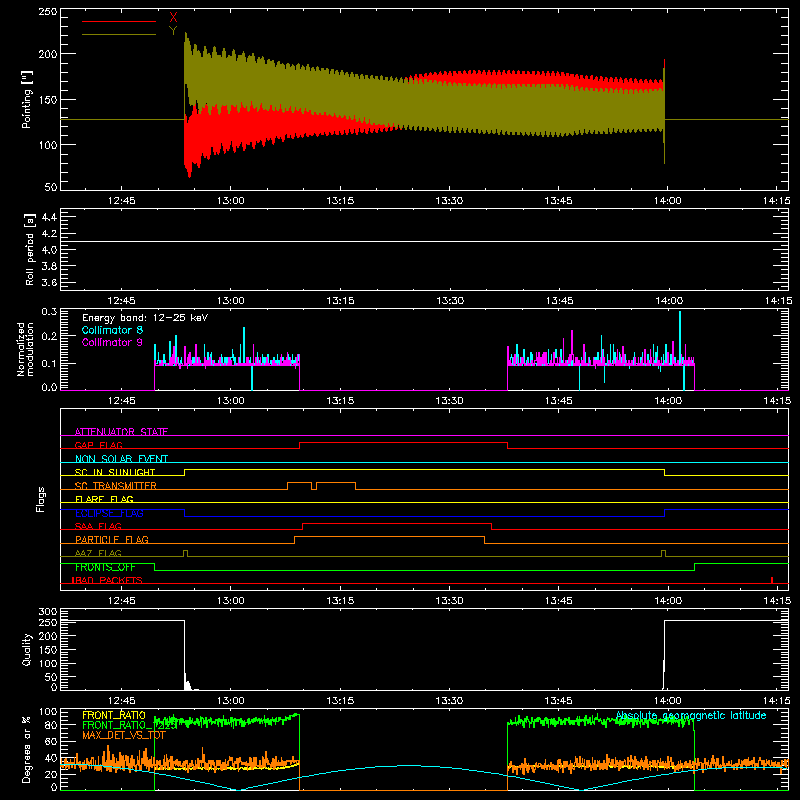The image size is (800, 800).
Task: Click the 'Absolute geomagnetic latitude' legend text
Action: click(x=691, y=715)
